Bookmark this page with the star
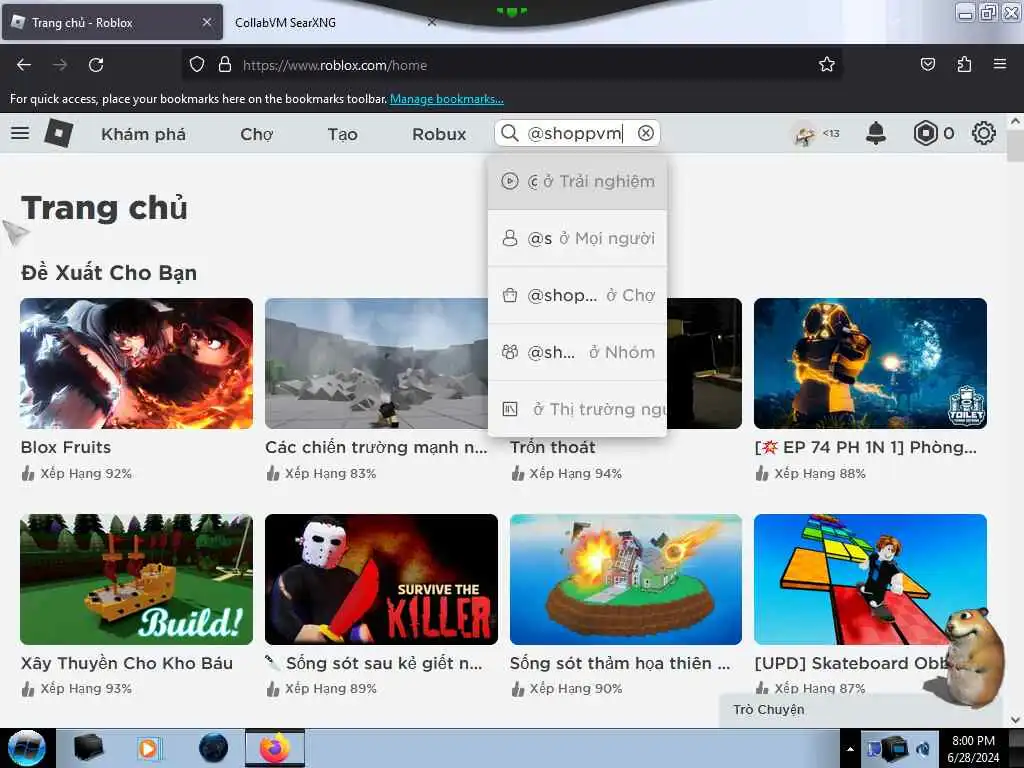 (827, 64)
